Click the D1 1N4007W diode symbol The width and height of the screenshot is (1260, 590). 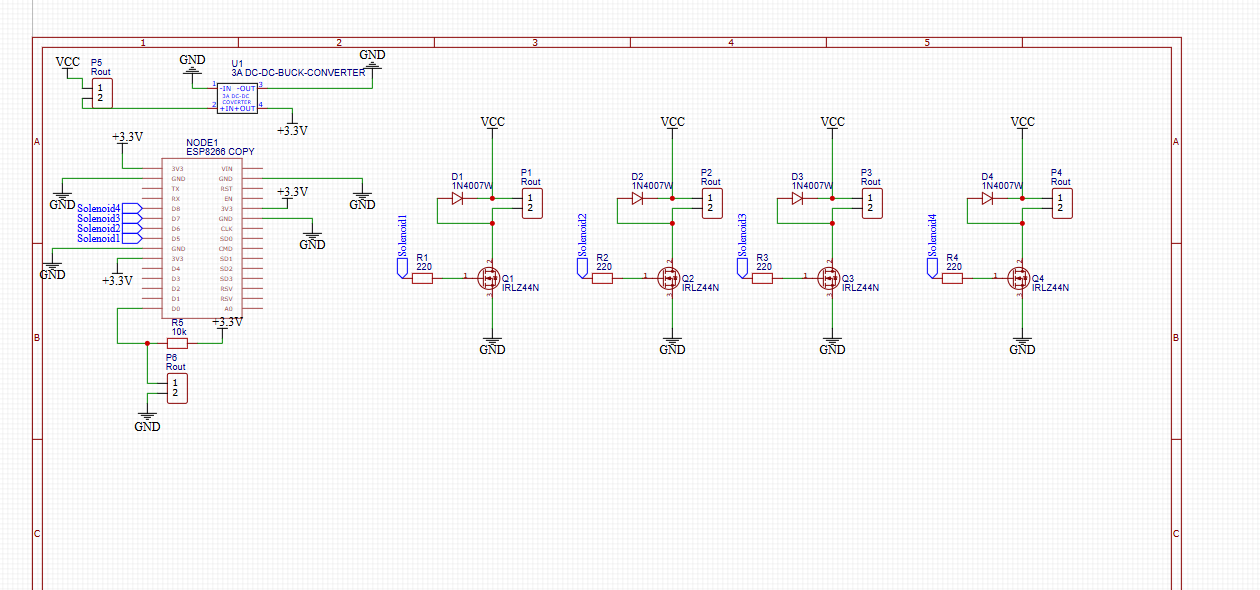tap(456, 198)
